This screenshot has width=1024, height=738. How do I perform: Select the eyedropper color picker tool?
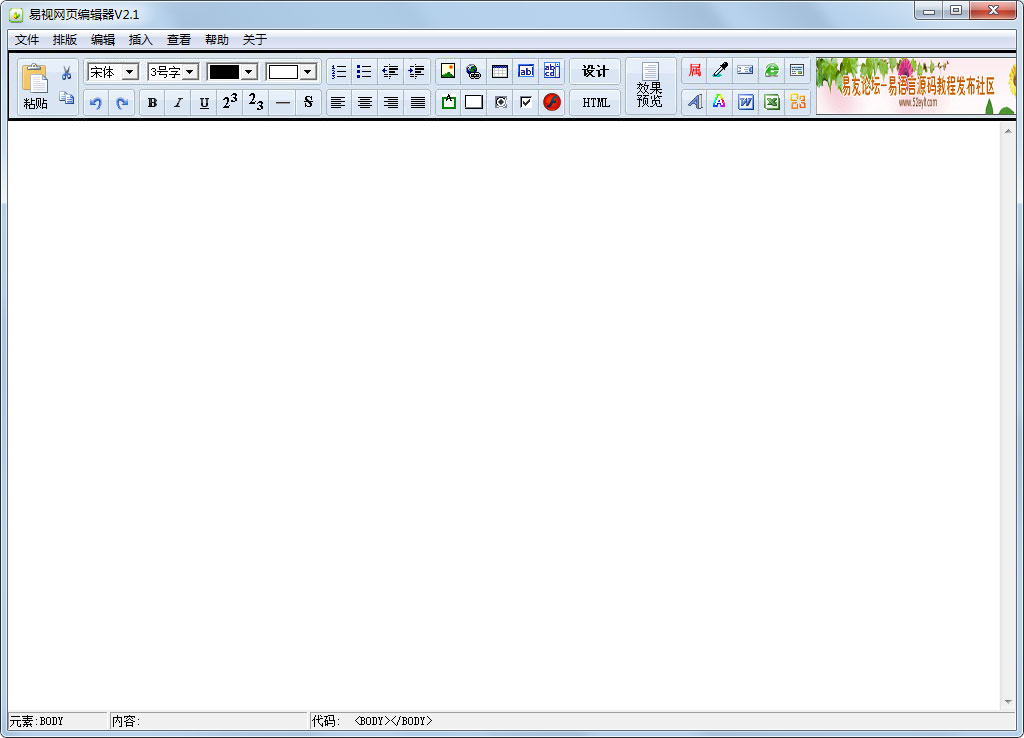click(x=720, y=70)
